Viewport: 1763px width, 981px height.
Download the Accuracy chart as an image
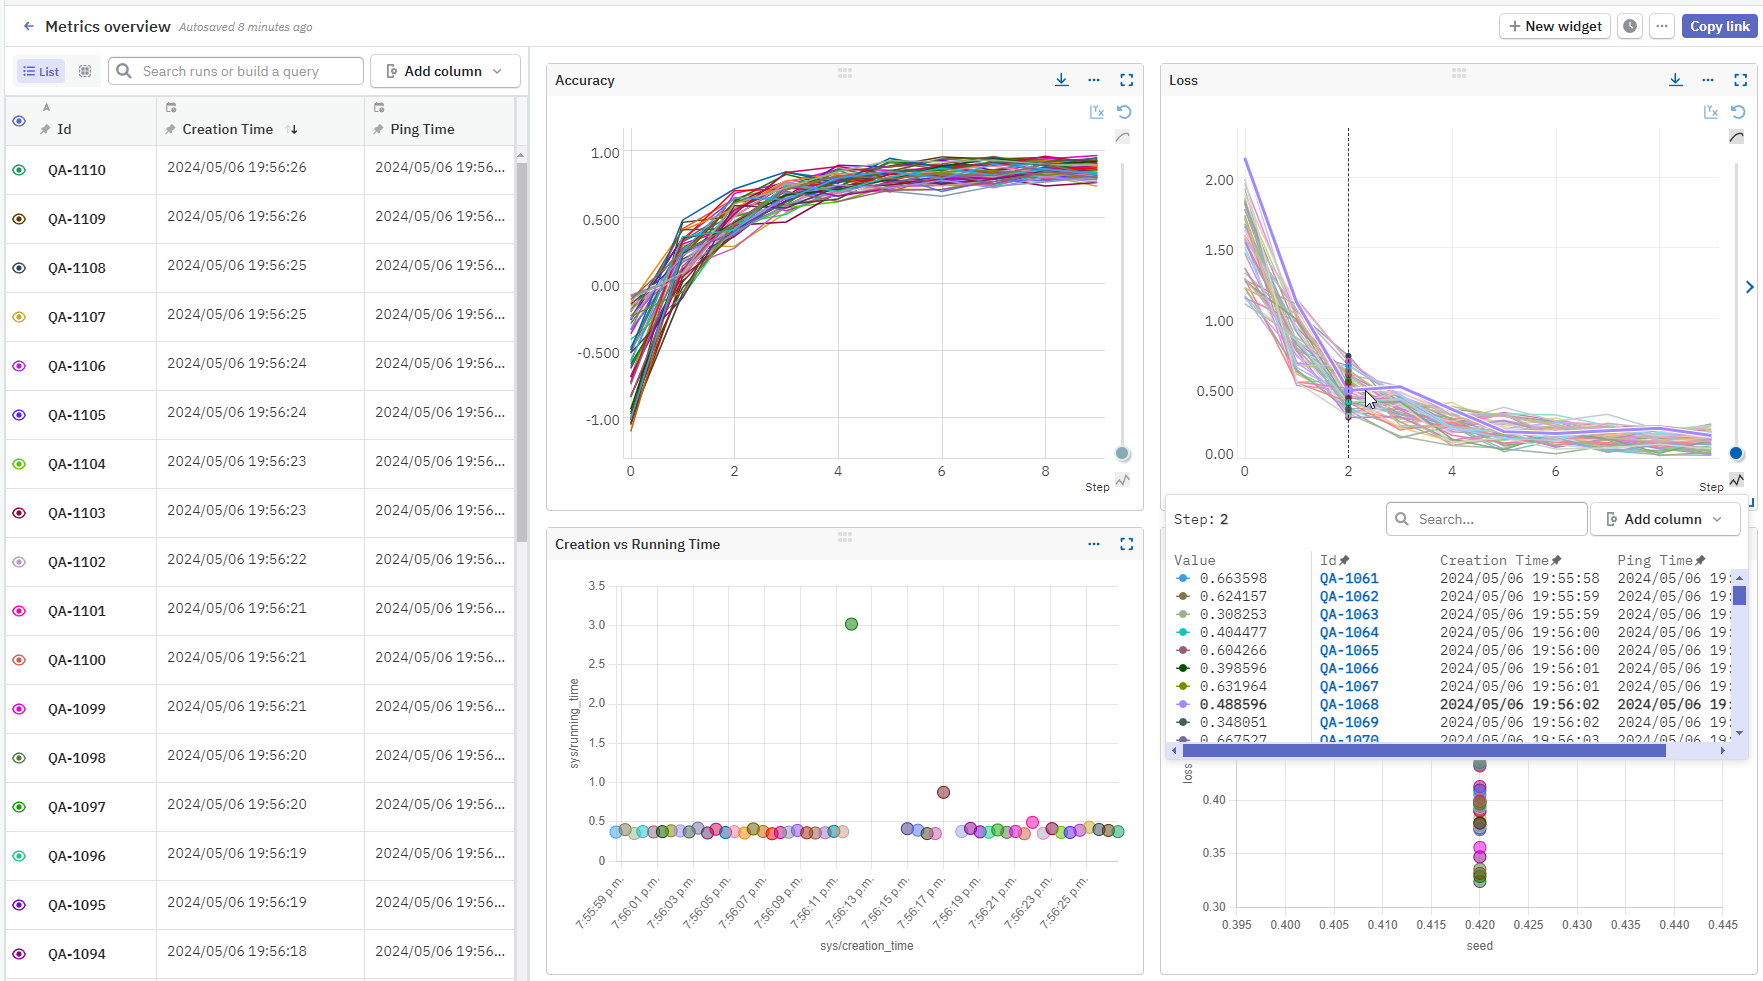(1061, 80)
